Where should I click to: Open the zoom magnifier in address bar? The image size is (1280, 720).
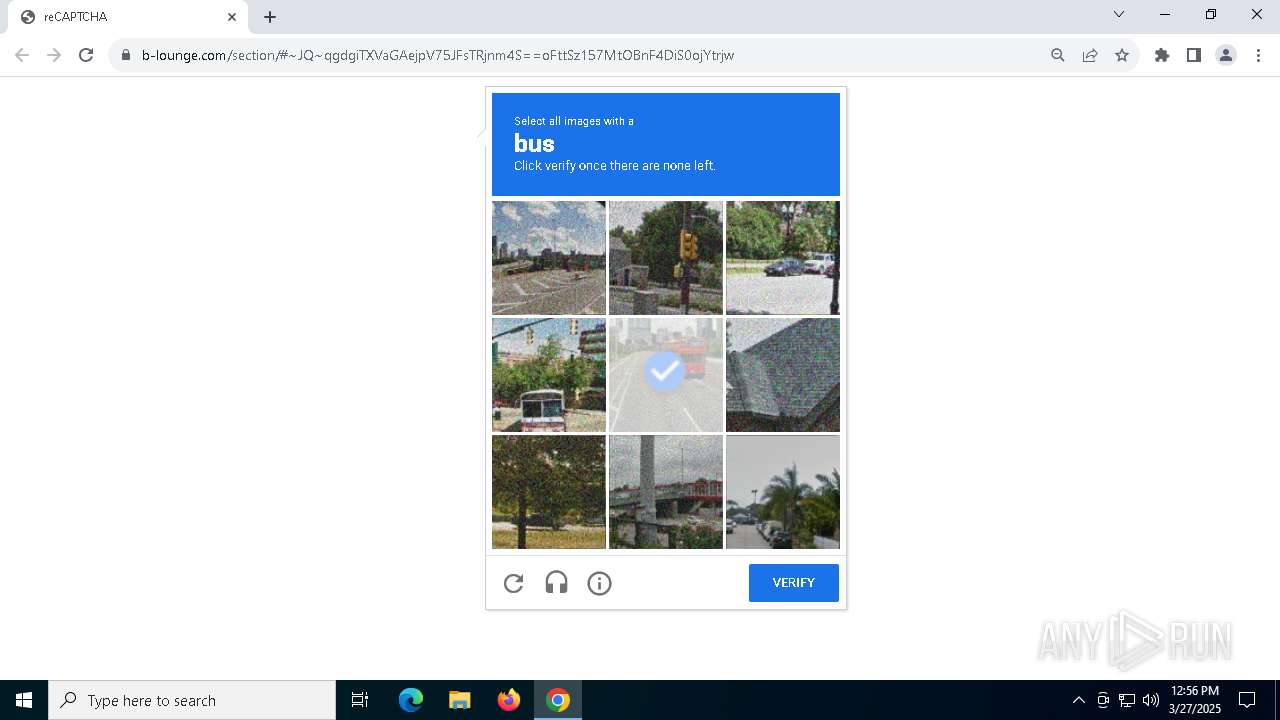point(1058,55)
